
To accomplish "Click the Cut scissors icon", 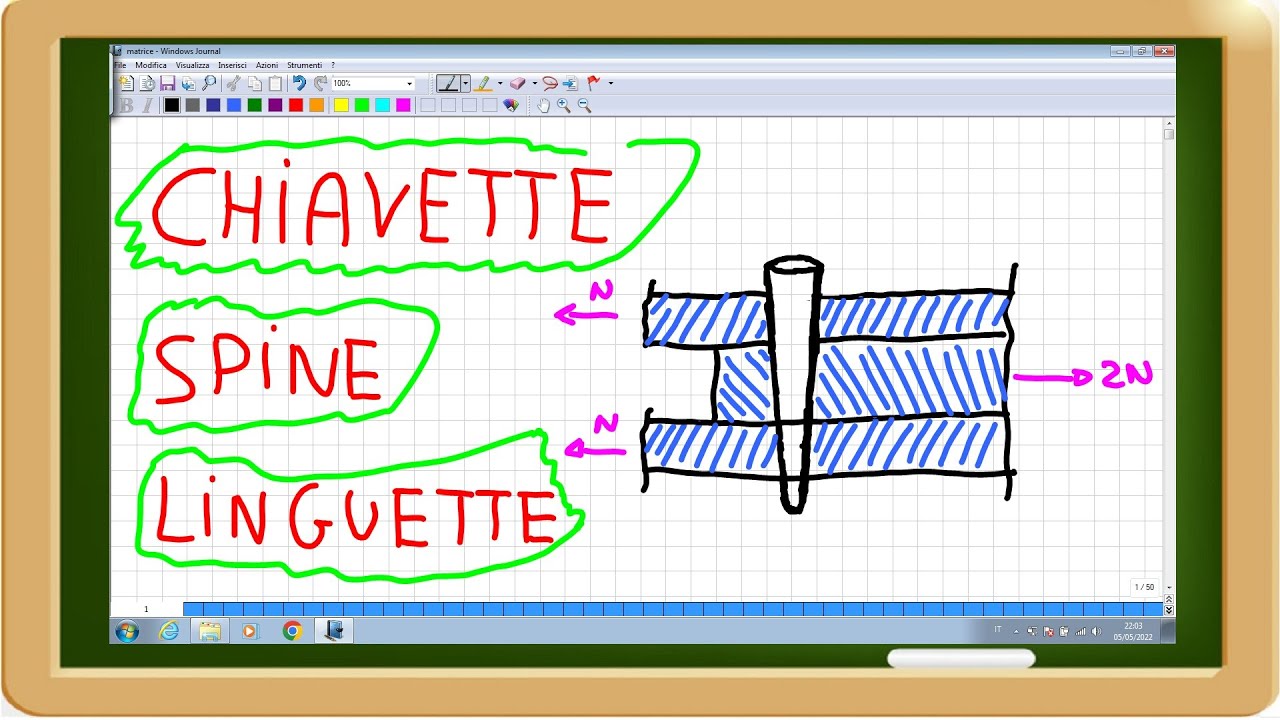I will click(233, 83).
